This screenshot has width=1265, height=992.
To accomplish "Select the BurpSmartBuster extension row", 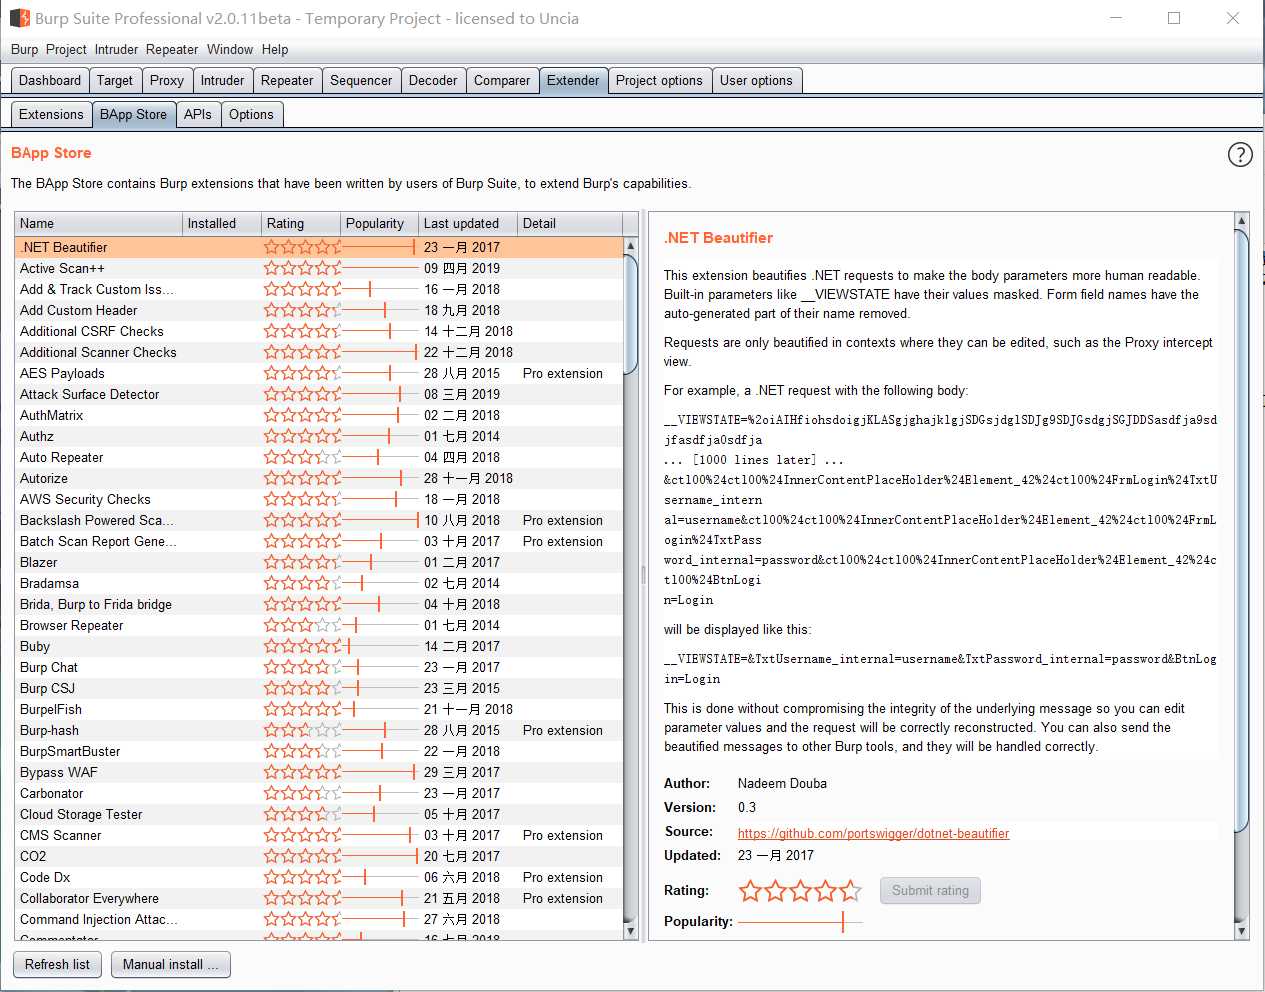I will [x=319, y=751].
